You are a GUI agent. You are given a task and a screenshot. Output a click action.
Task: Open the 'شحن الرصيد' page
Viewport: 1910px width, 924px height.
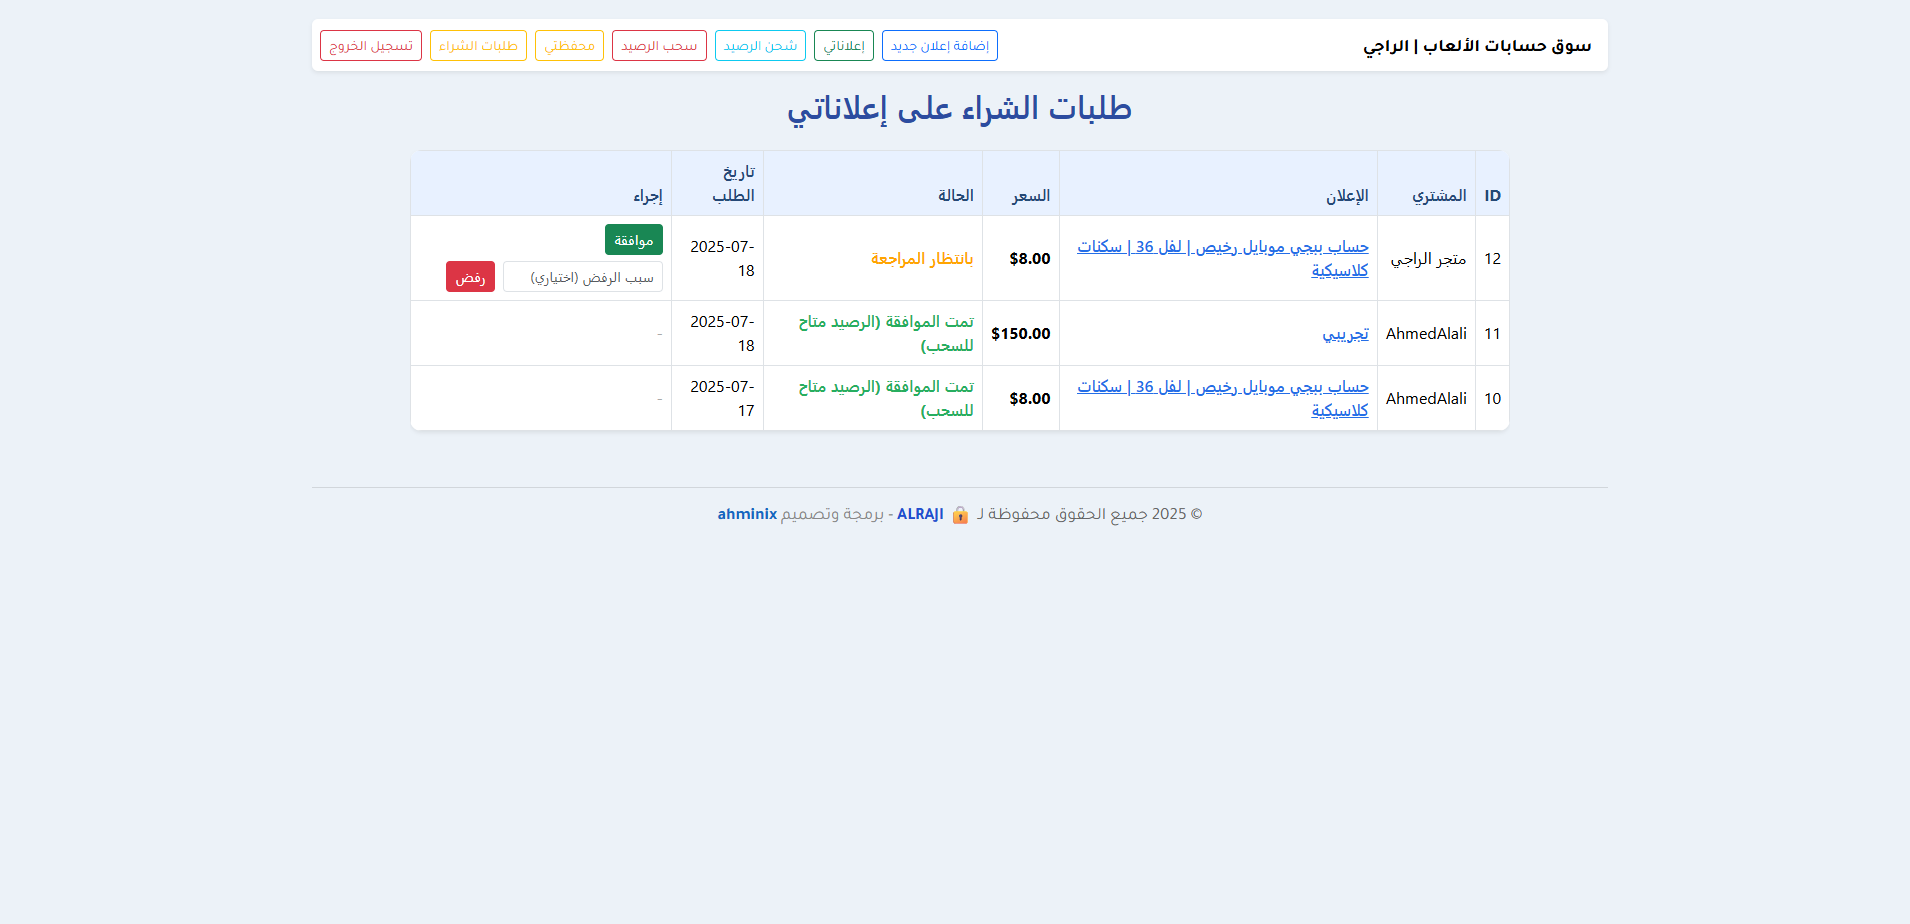pos(760,45)
